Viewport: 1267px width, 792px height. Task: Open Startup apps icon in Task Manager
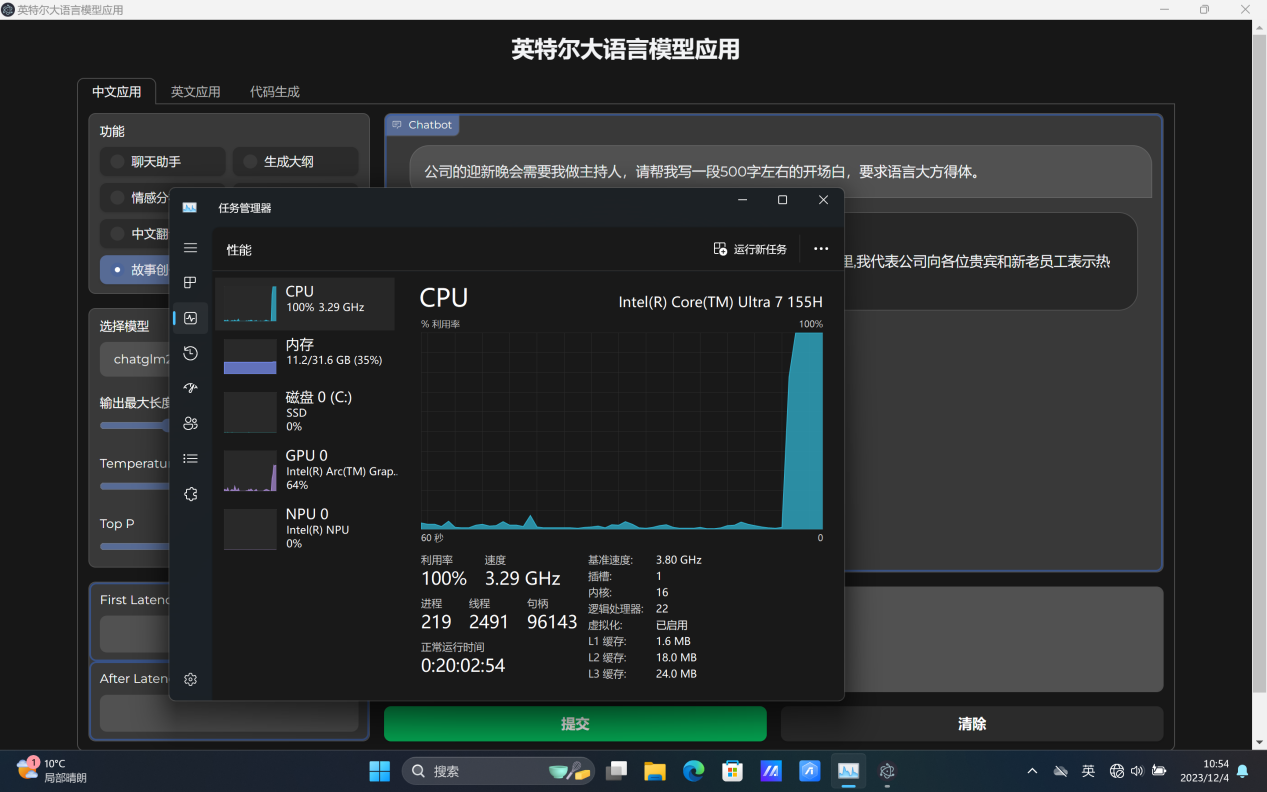[190, 388]
